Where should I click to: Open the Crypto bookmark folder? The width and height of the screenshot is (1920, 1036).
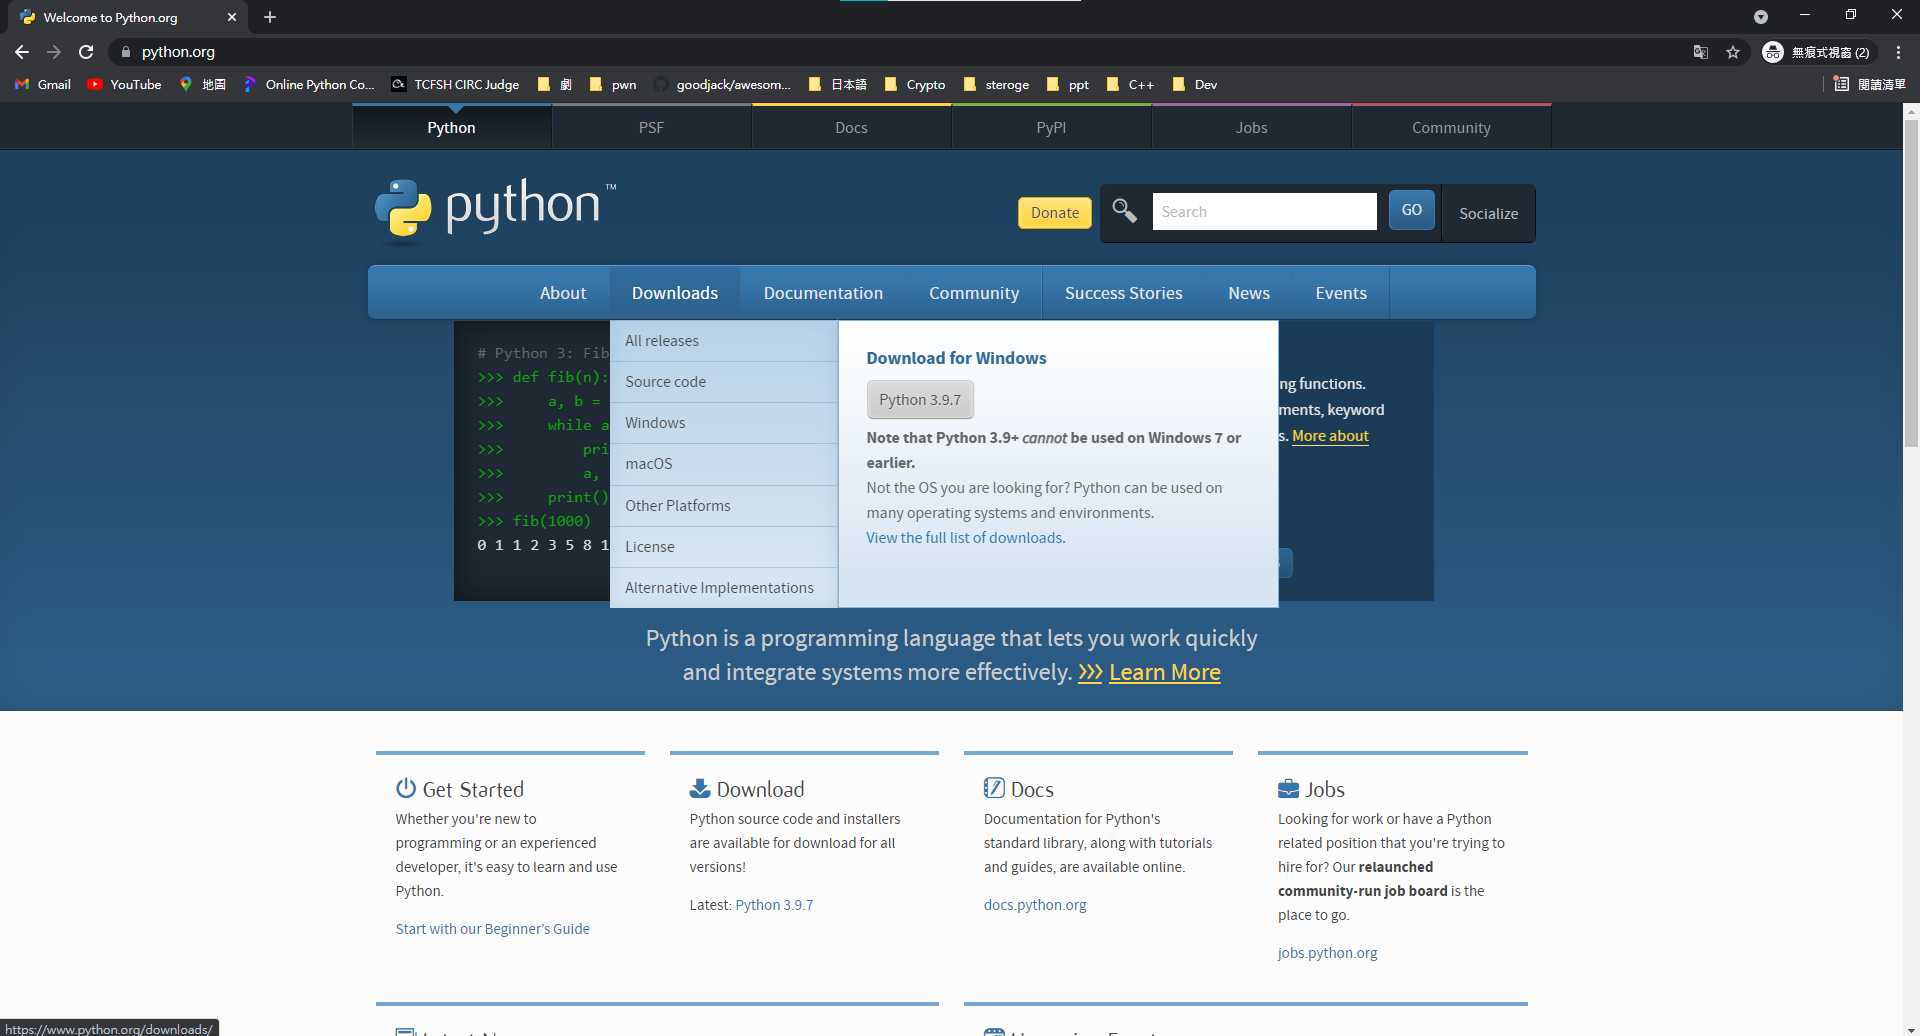coord(915,85)
